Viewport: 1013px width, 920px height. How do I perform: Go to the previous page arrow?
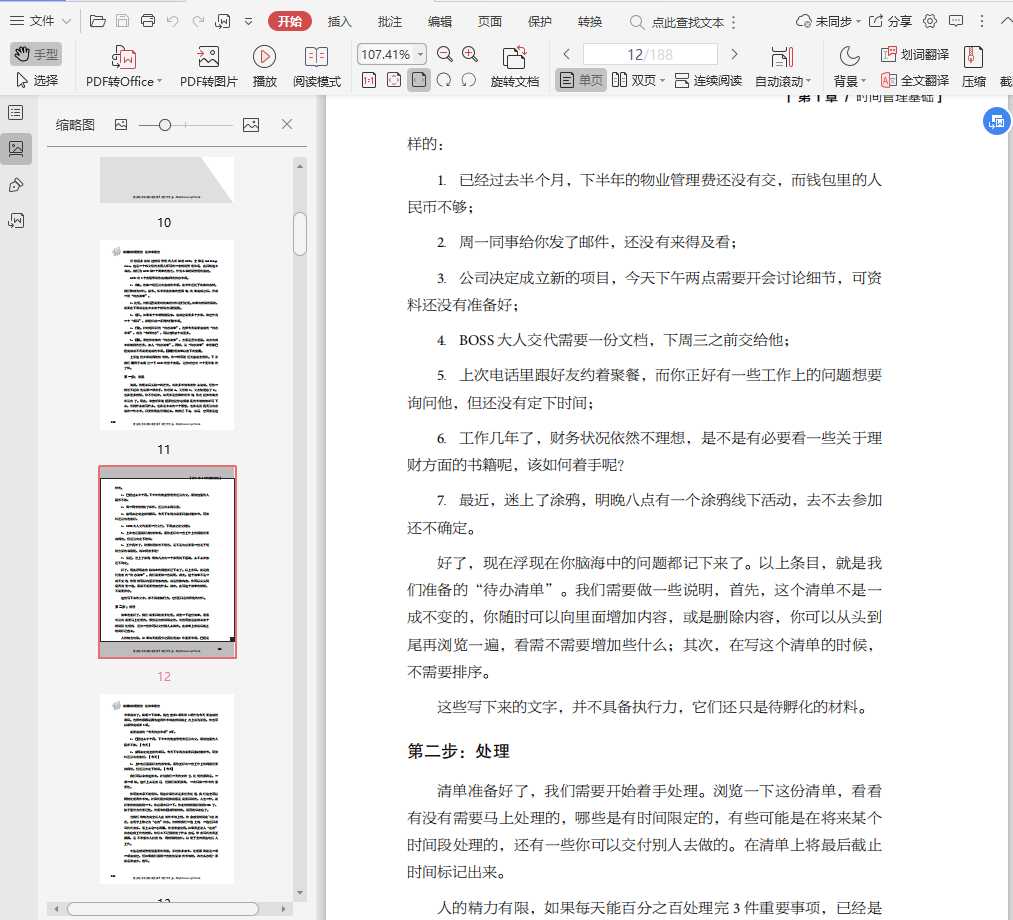pos(567,54)
